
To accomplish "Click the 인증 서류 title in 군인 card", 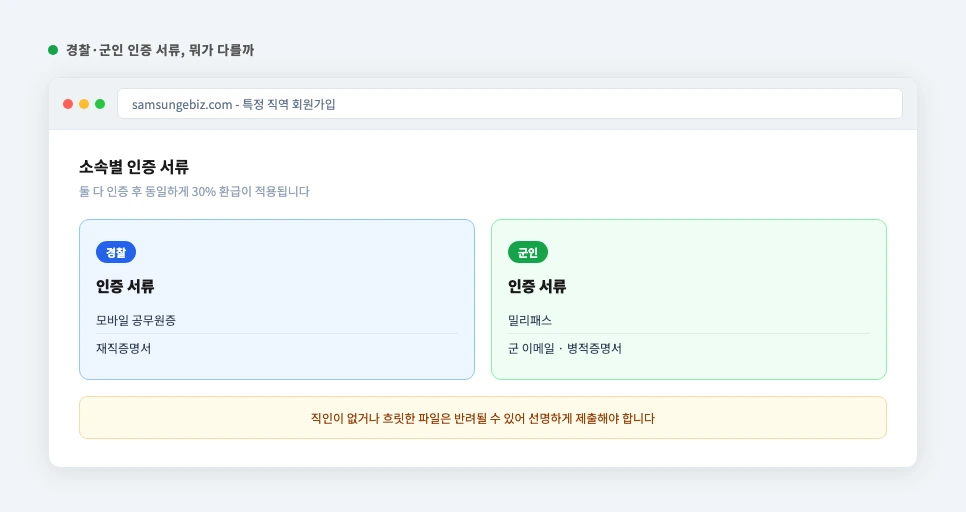I will (x=537, y=286).
